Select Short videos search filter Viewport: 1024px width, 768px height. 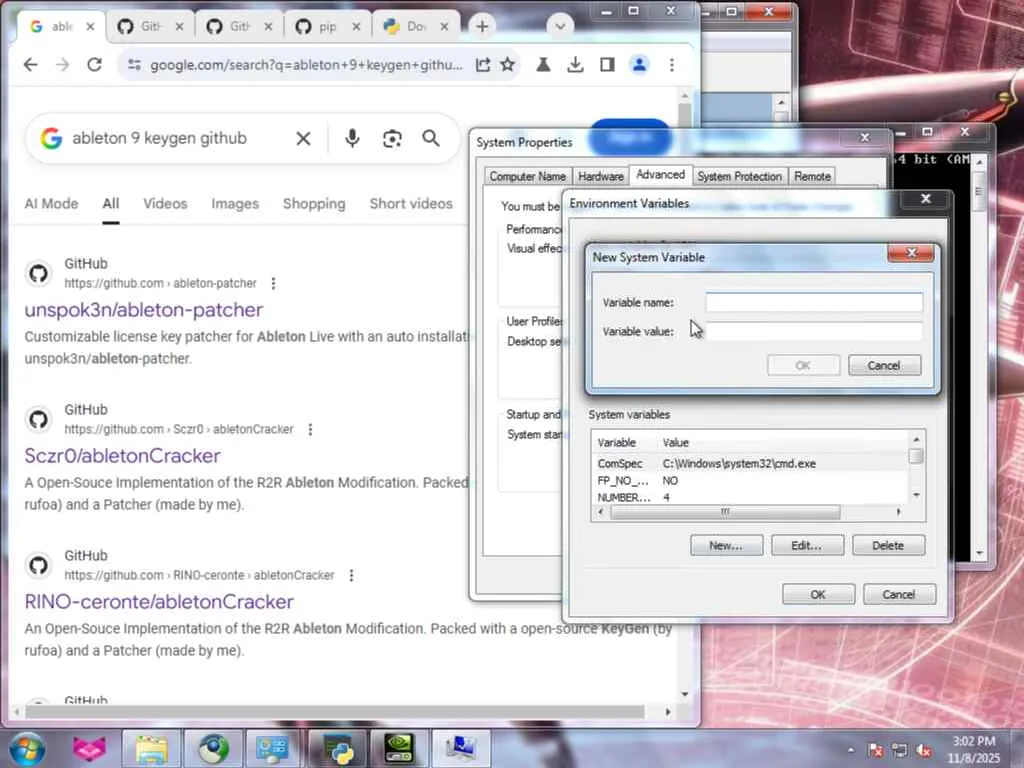tap(411, 204)
